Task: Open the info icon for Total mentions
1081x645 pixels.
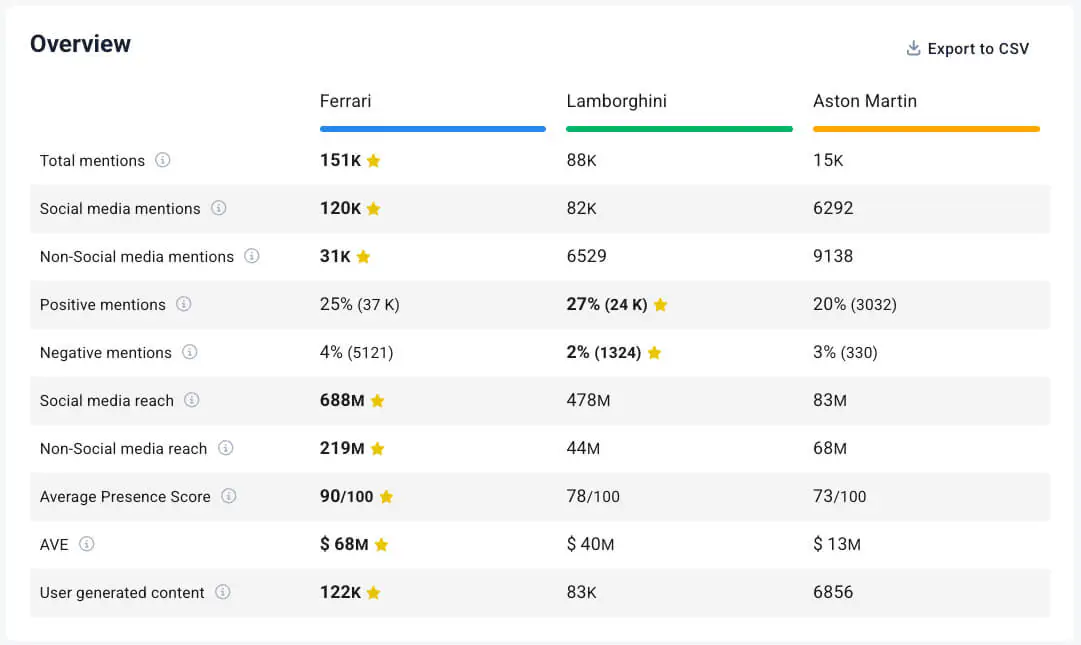Action: point(163,160)
